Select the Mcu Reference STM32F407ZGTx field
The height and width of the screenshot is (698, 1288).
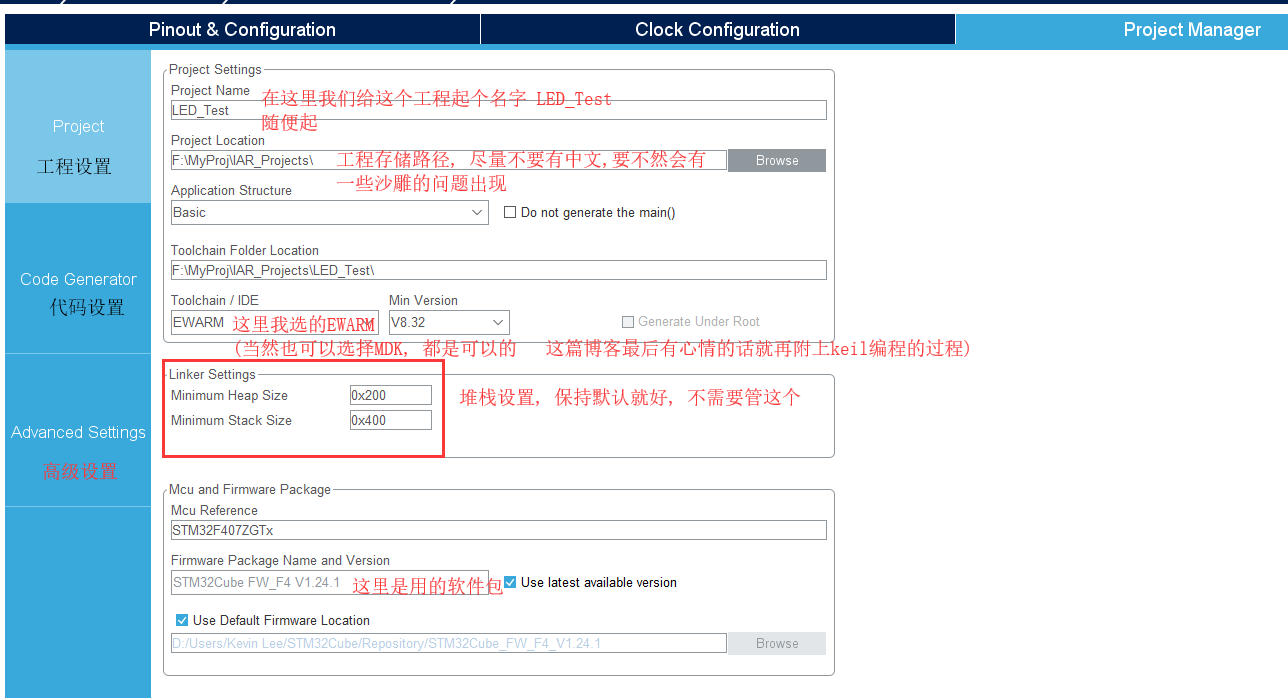coord(499,530)
